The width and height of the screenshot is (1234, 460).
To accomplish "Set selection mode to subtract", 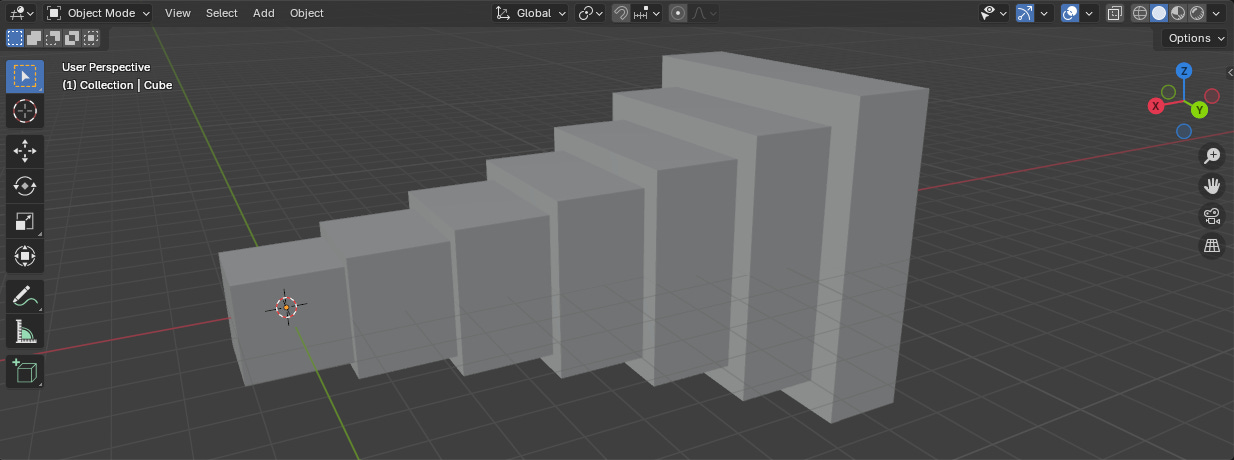I will [53, 38].
